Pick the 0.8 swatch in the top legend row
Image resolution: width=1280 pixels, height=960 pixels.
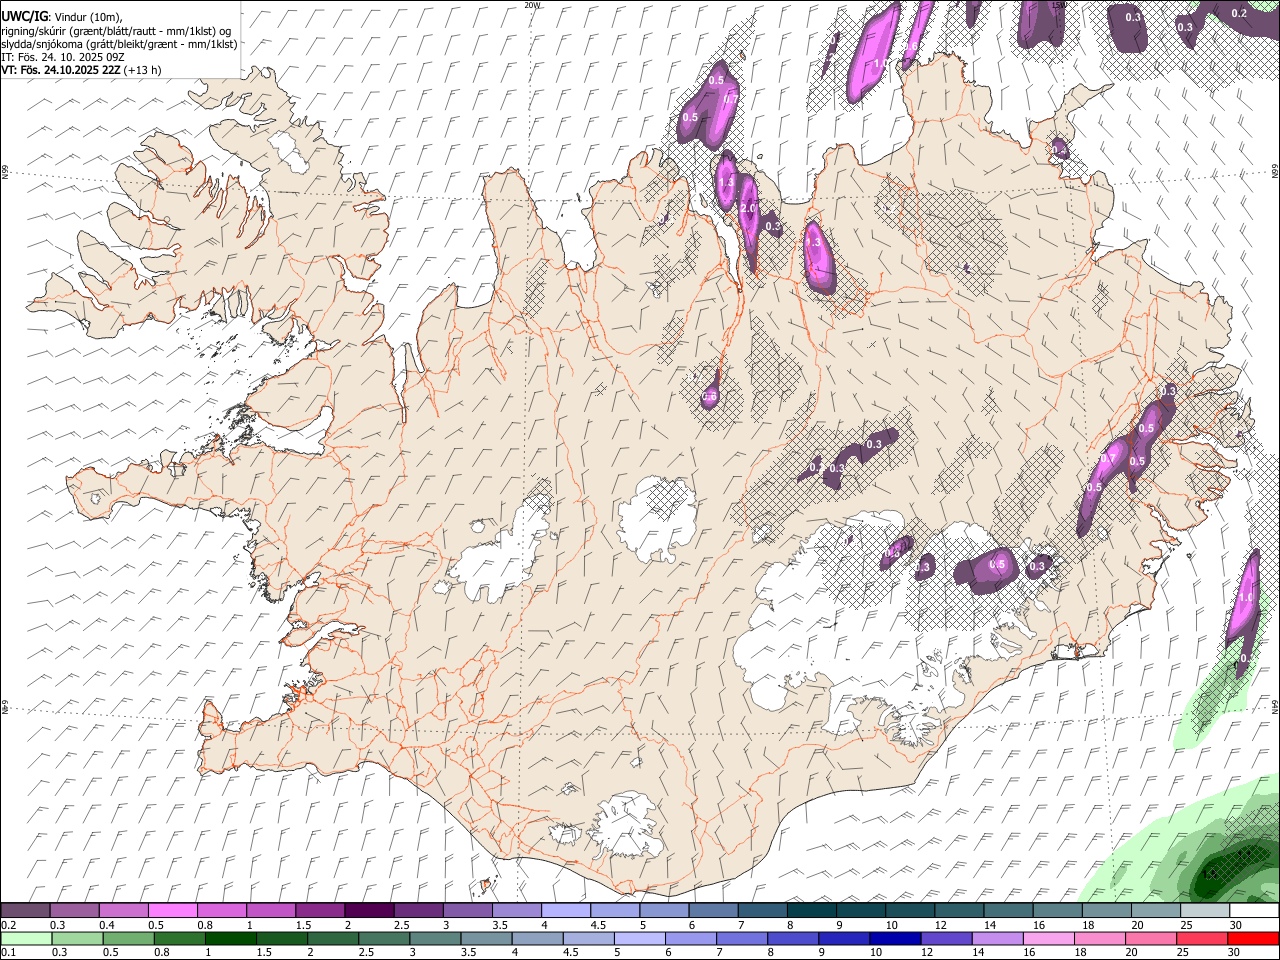[221, 911]
